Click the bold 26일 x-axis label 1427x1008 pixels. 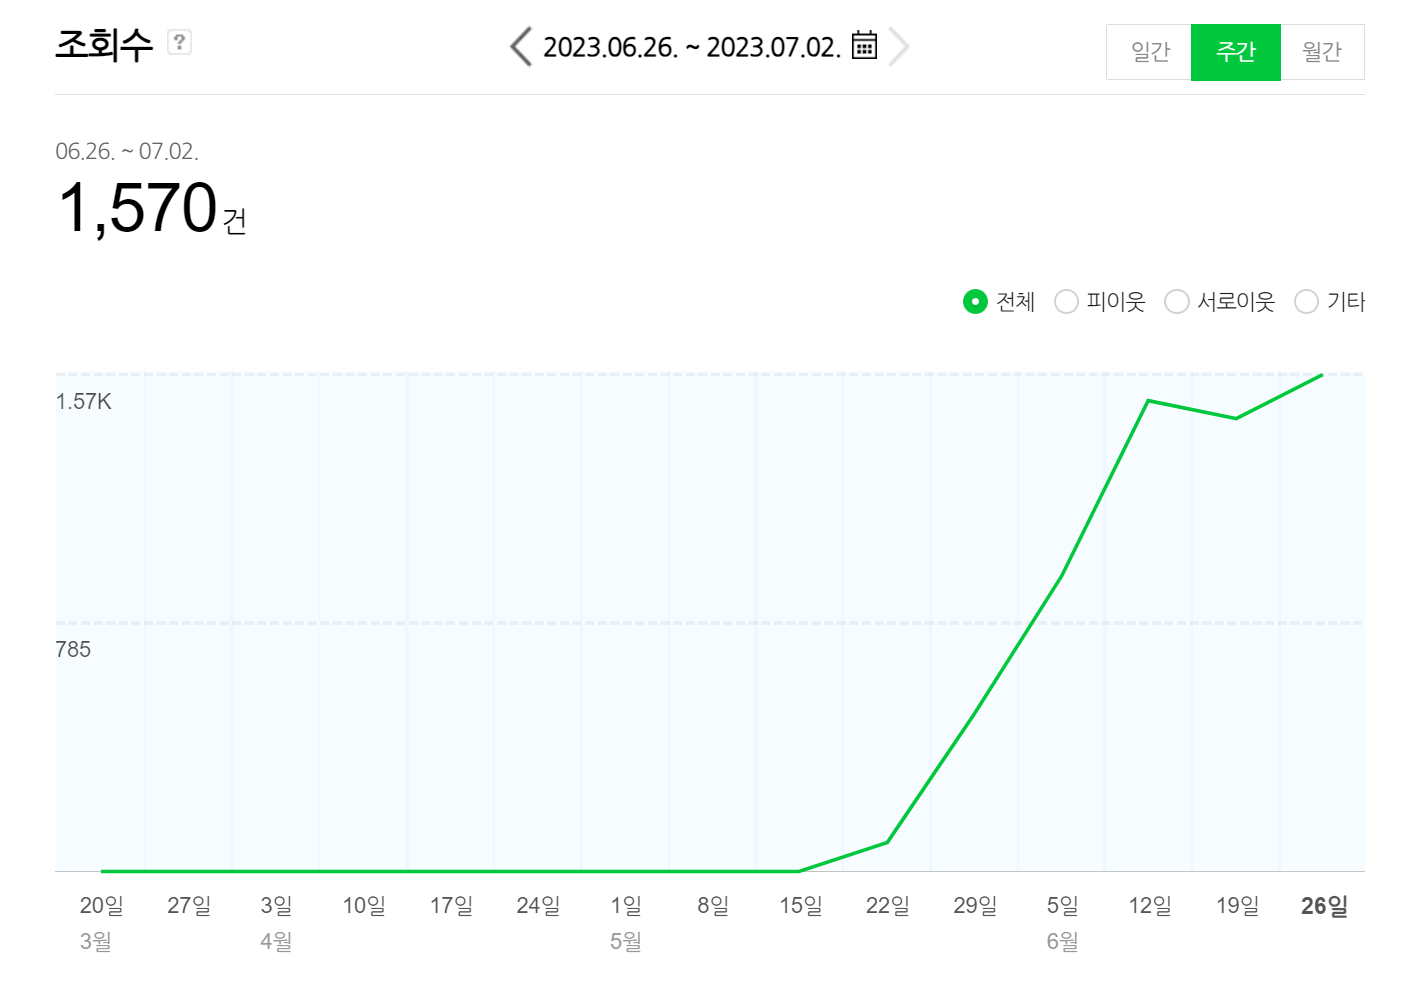coord(1324,906)
